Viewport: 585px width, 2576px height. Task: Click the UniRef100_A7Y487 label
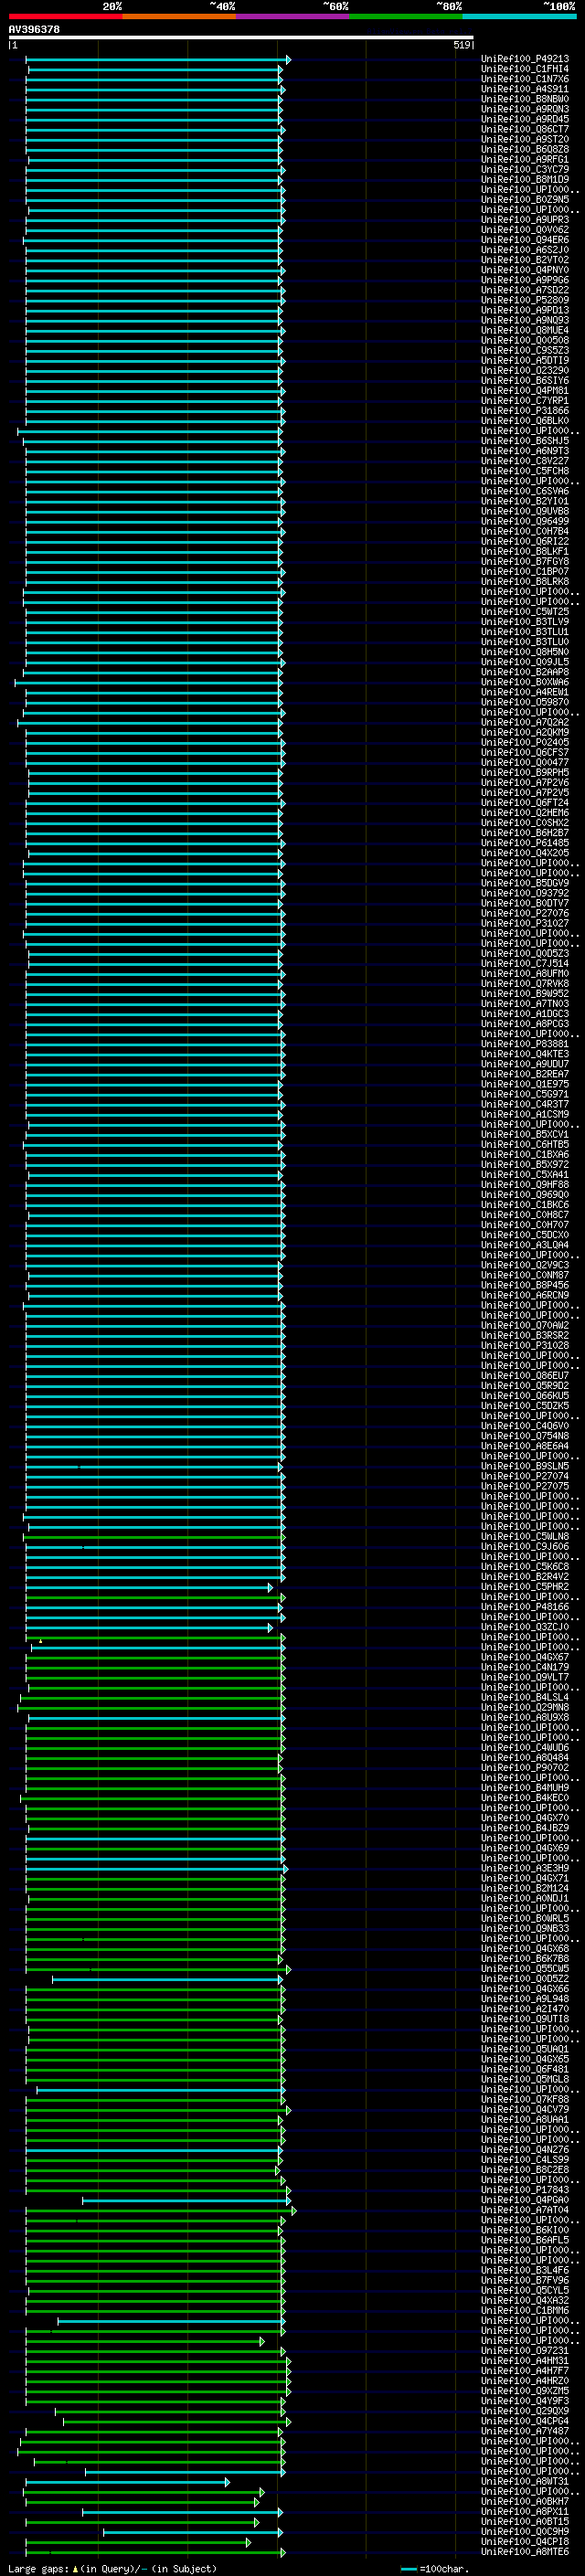[x=525, y=2431]
